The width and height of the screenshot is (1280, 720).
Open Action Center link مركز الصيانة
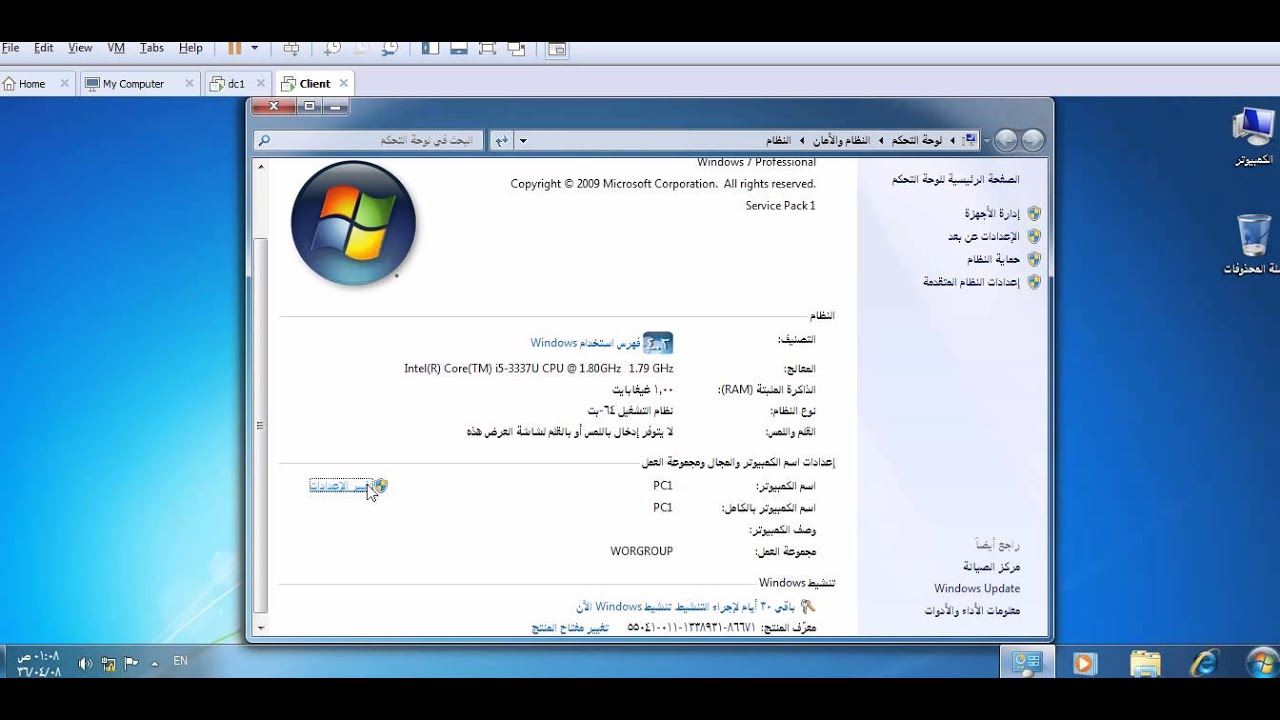(991, 567)
